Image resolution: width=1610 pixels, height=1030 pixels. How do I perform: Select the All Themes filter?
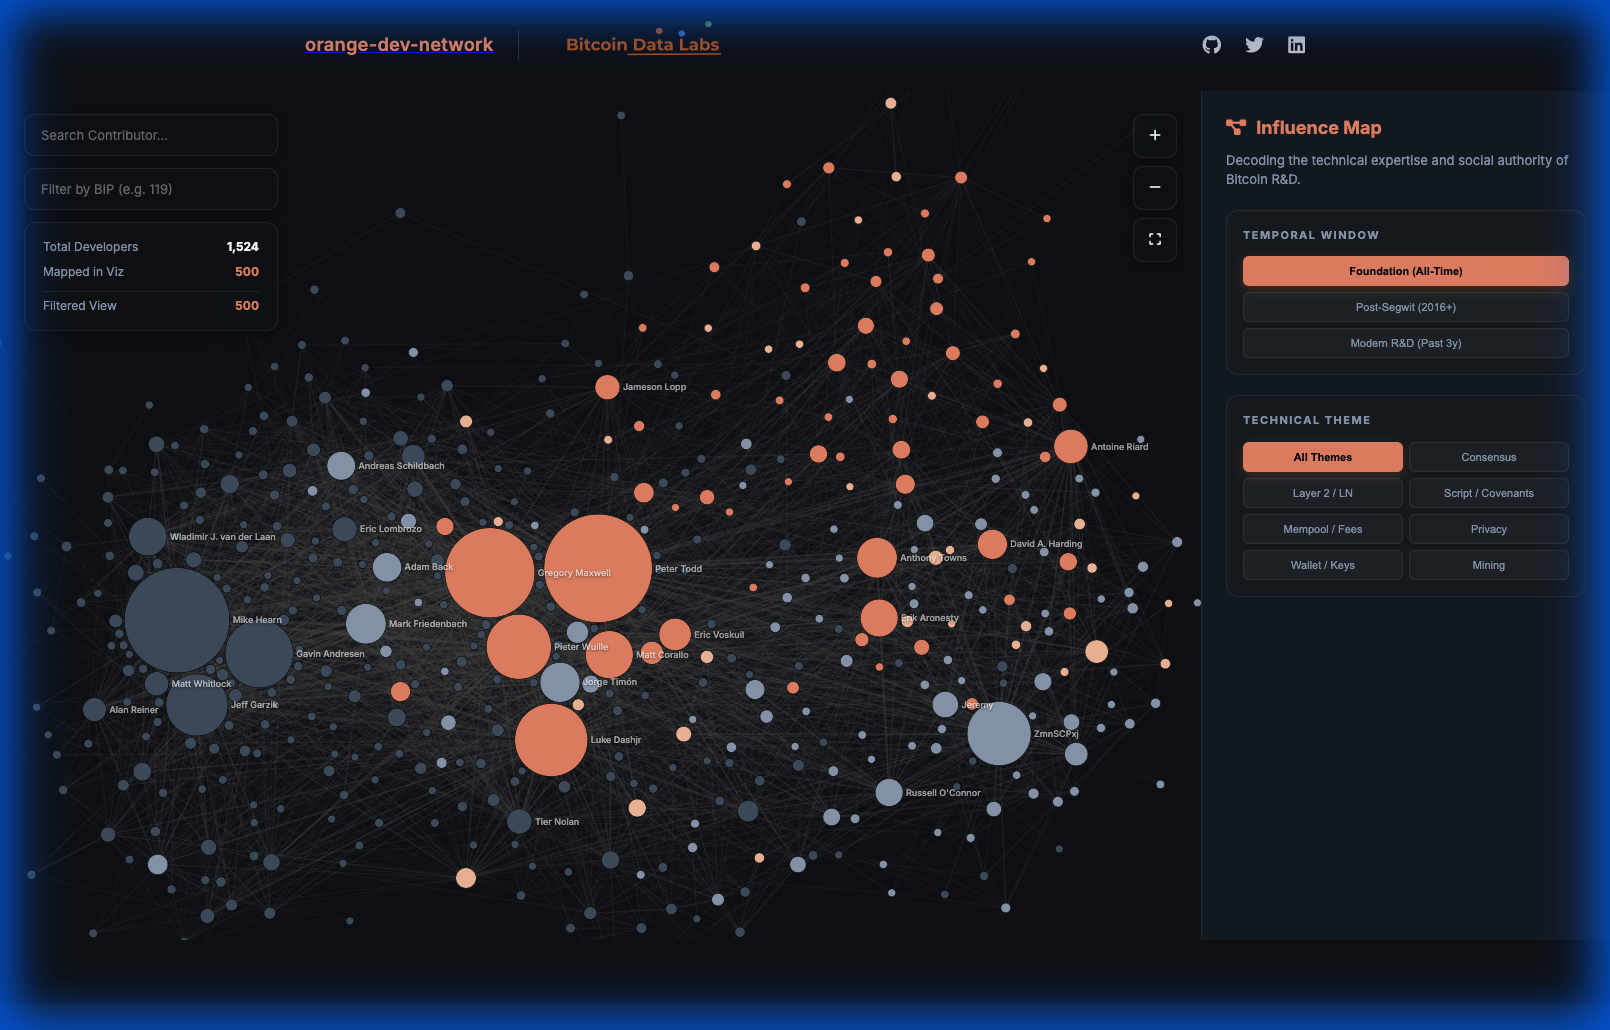click(1322, 457)
